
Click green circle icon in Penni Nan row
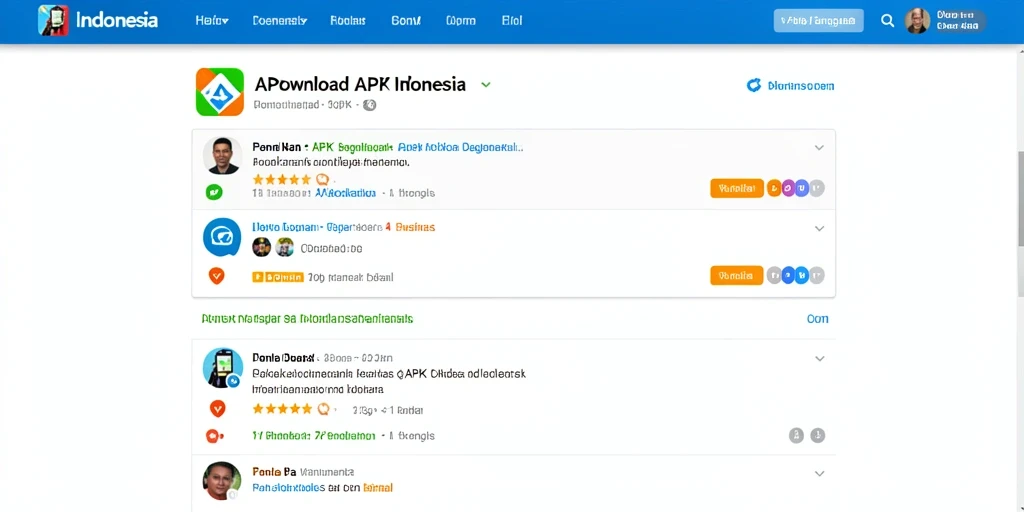point(214,192)
